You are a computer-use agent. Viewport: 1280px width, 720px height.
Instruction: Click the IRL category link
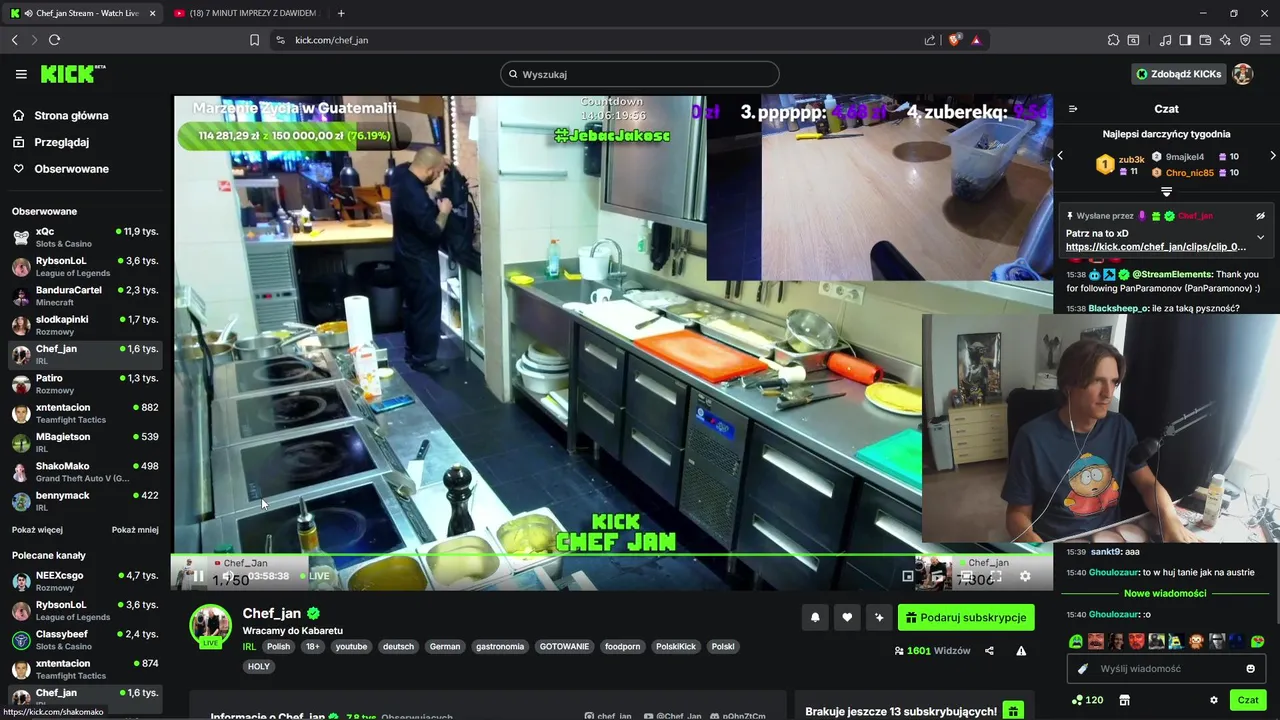249,647
